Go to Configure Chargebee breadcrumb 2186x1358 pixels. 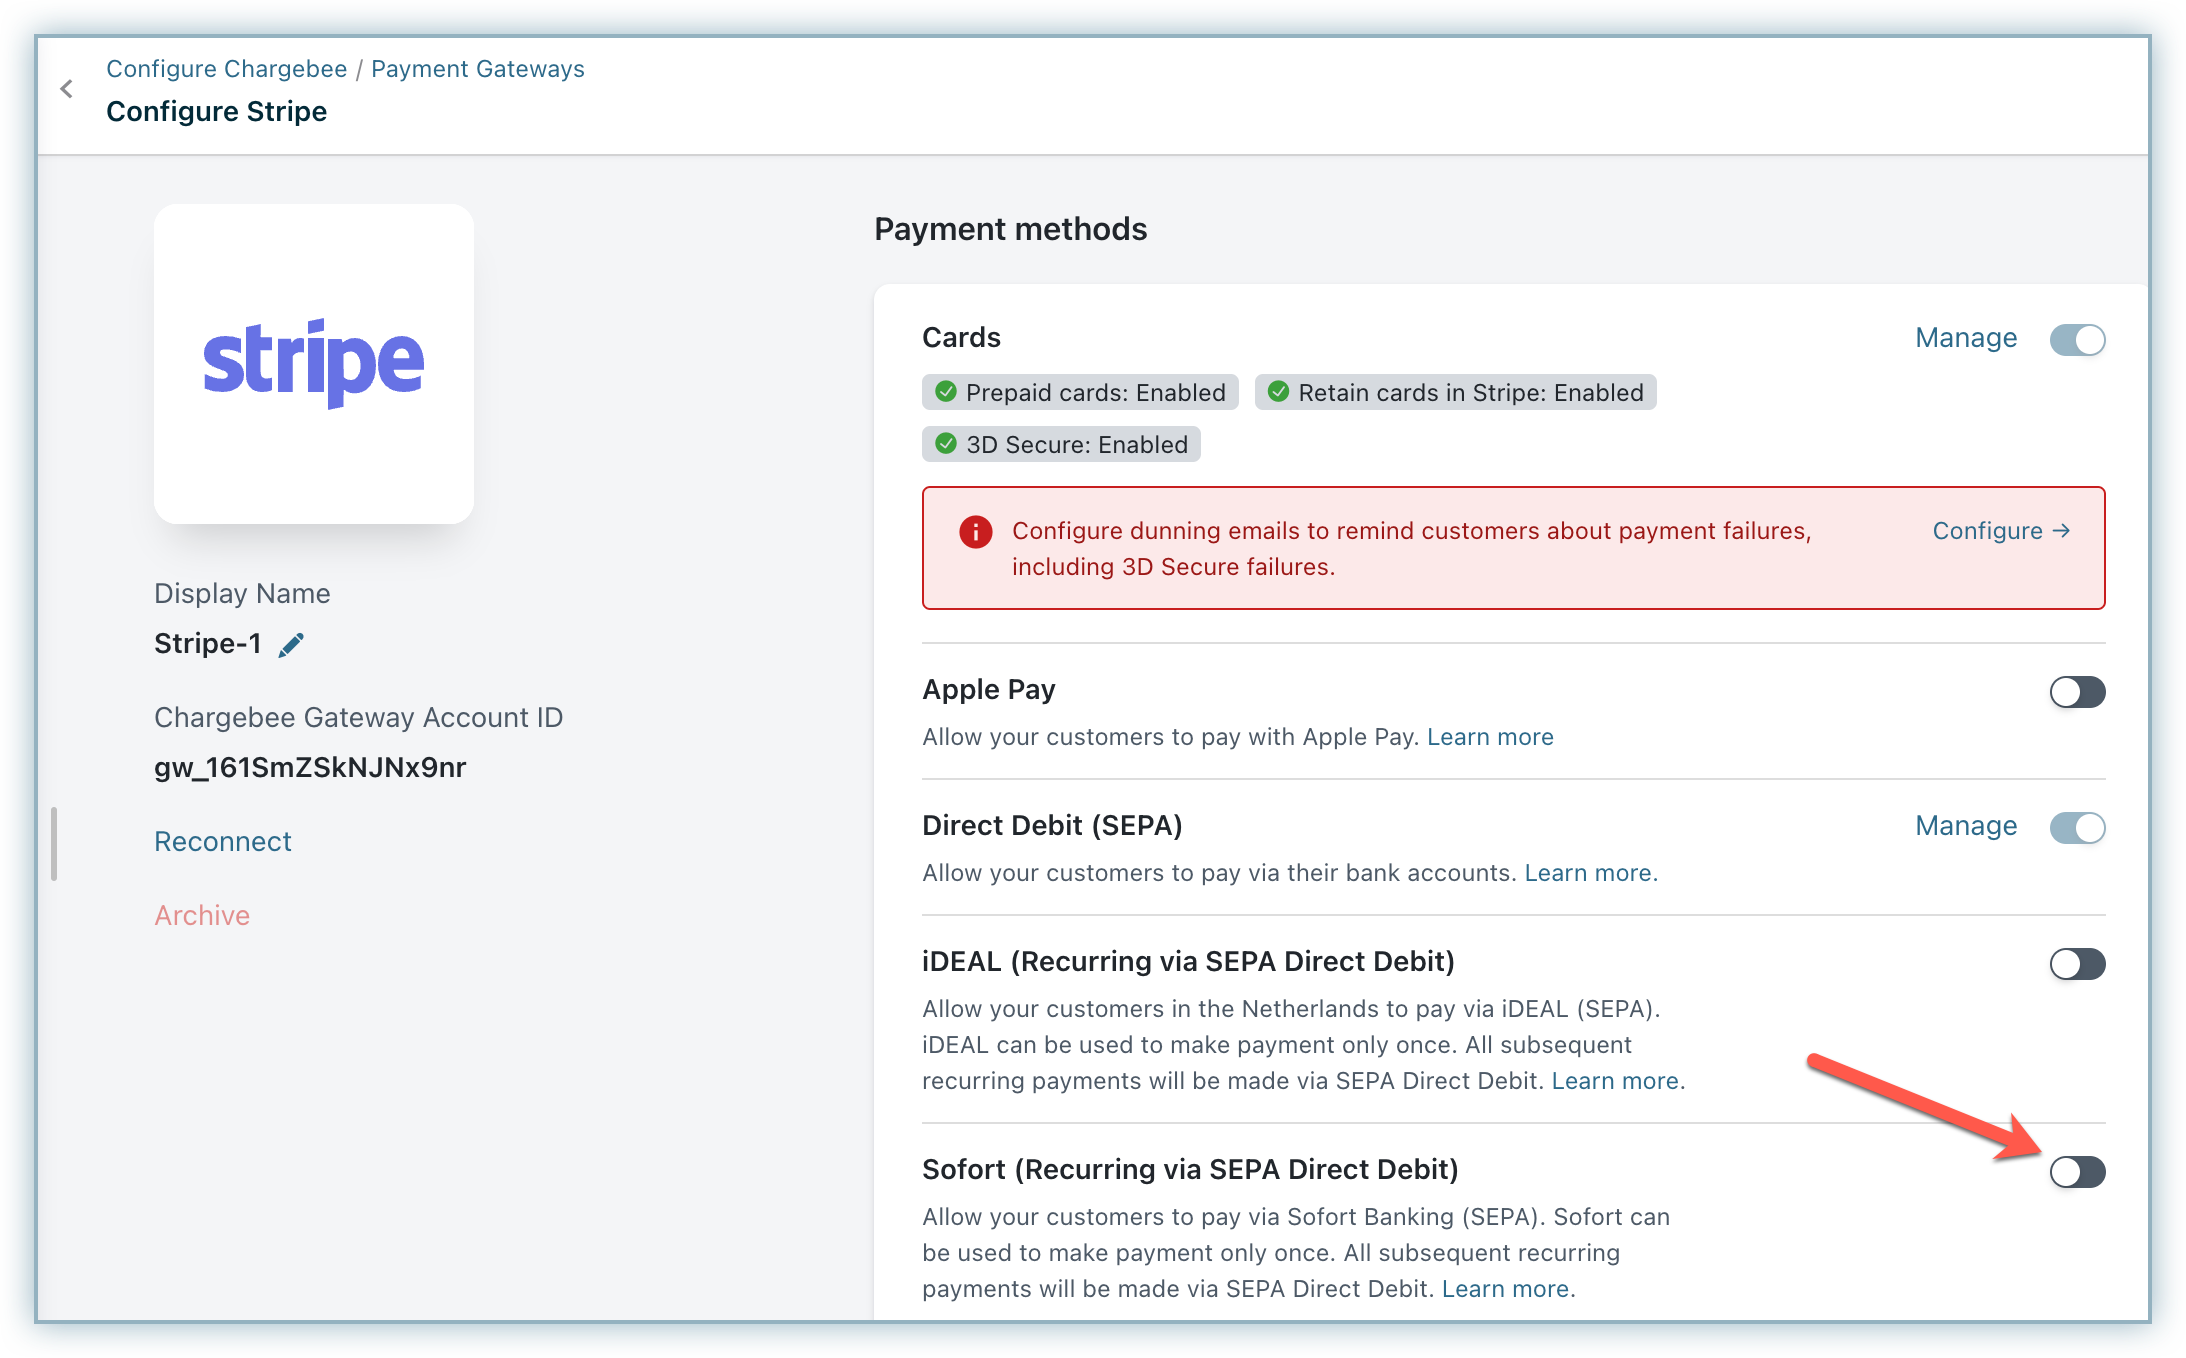point(226,69)
